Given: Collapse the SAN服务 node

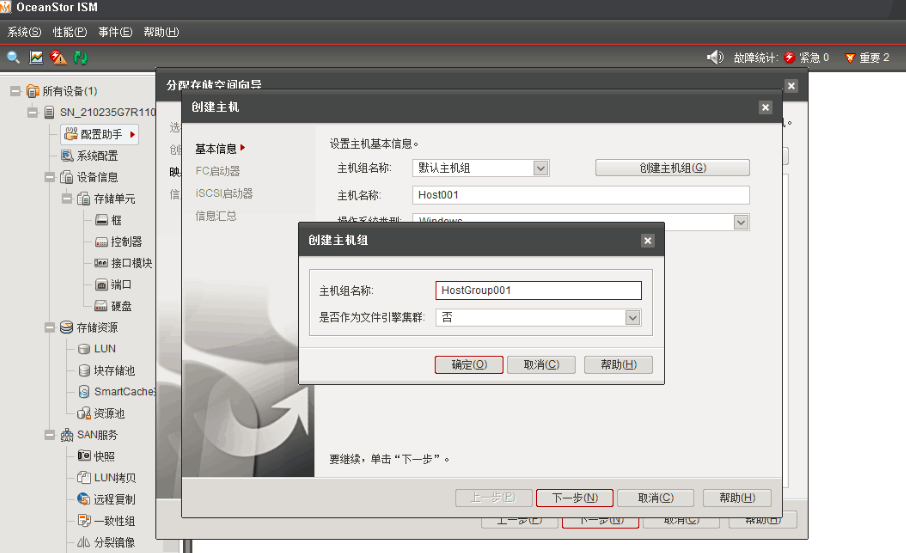Looking at the screenshot, I should [x=50, y=435].
